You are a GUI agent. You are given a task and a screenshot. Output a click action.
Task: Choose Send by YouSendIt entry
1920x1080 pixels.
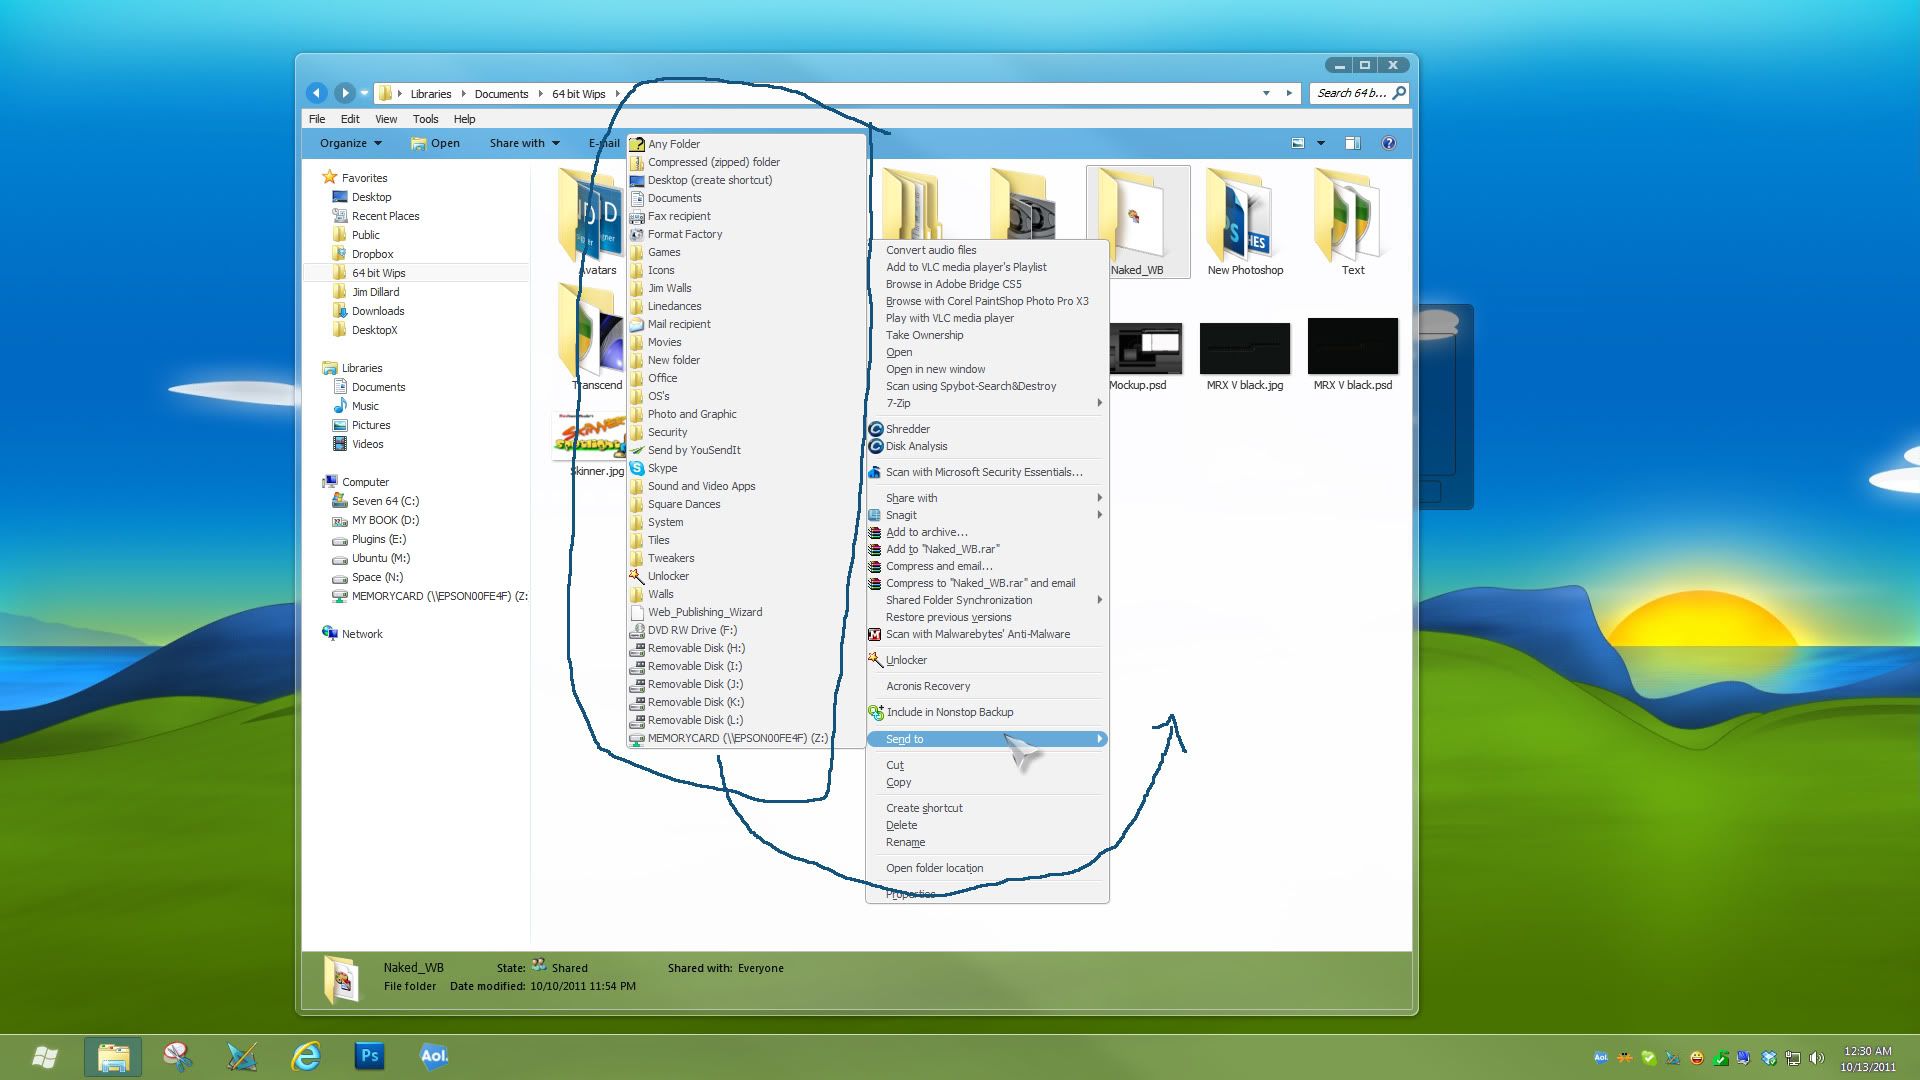click(x=694, y=450)
